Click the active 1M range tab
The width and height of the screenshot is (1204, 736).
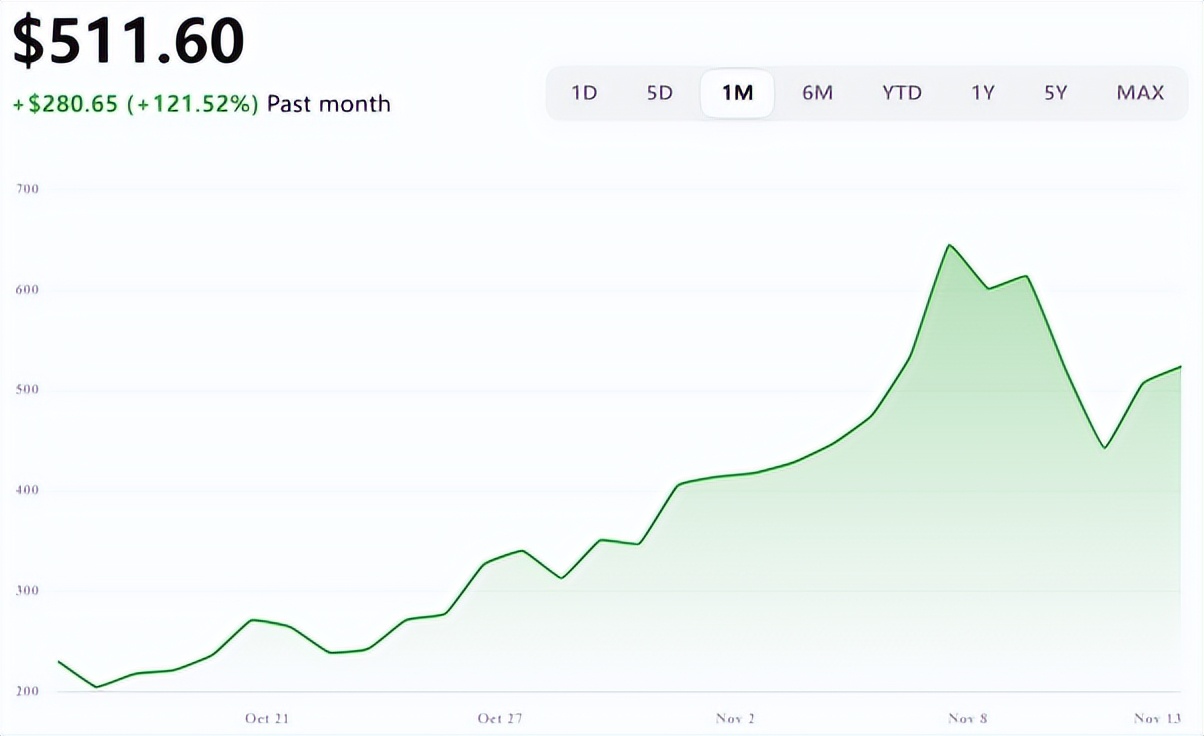(x=737, y=93)
